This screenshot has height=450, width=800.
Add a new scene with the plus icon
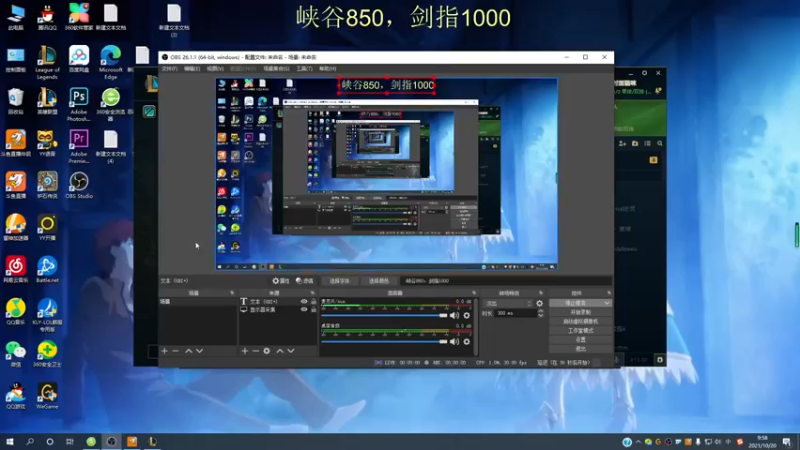coord(164,351)
